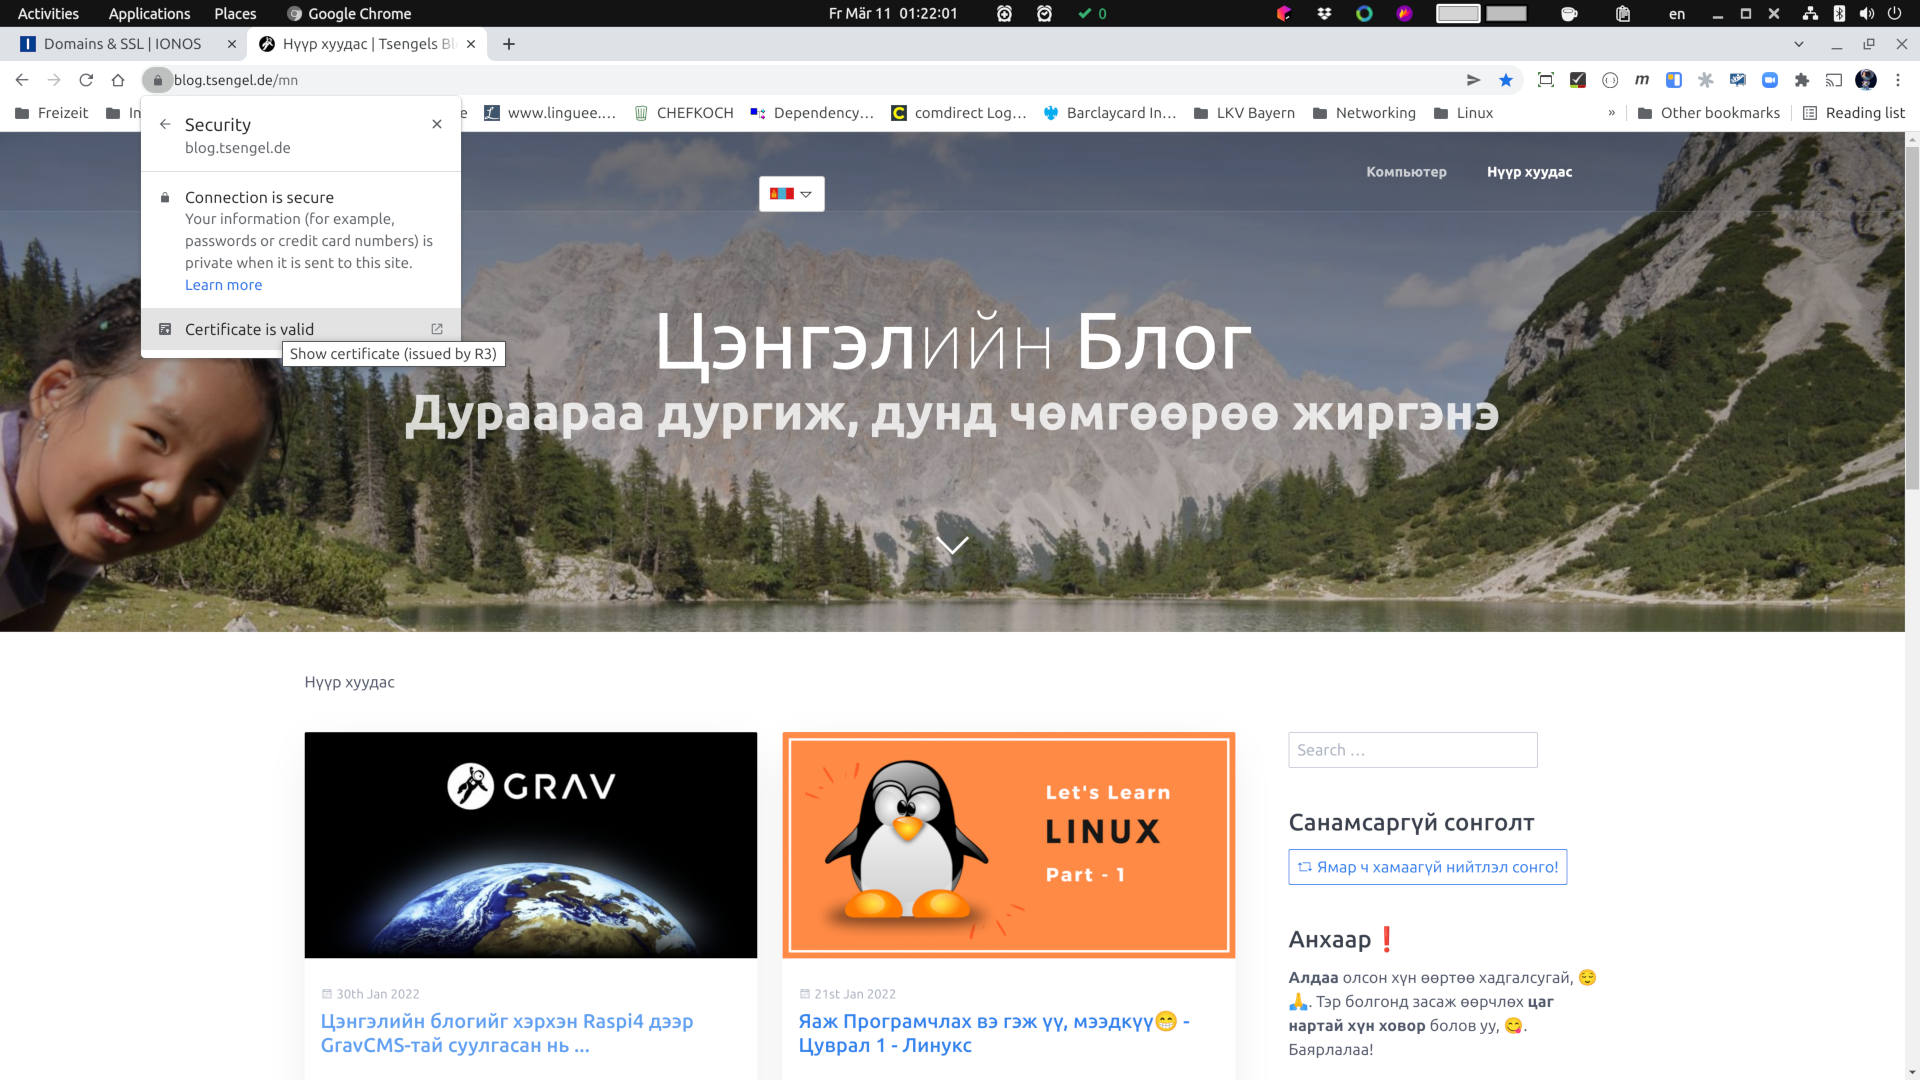
Task: Open the Chrome profile avatar
Action: click(1866, 80)
